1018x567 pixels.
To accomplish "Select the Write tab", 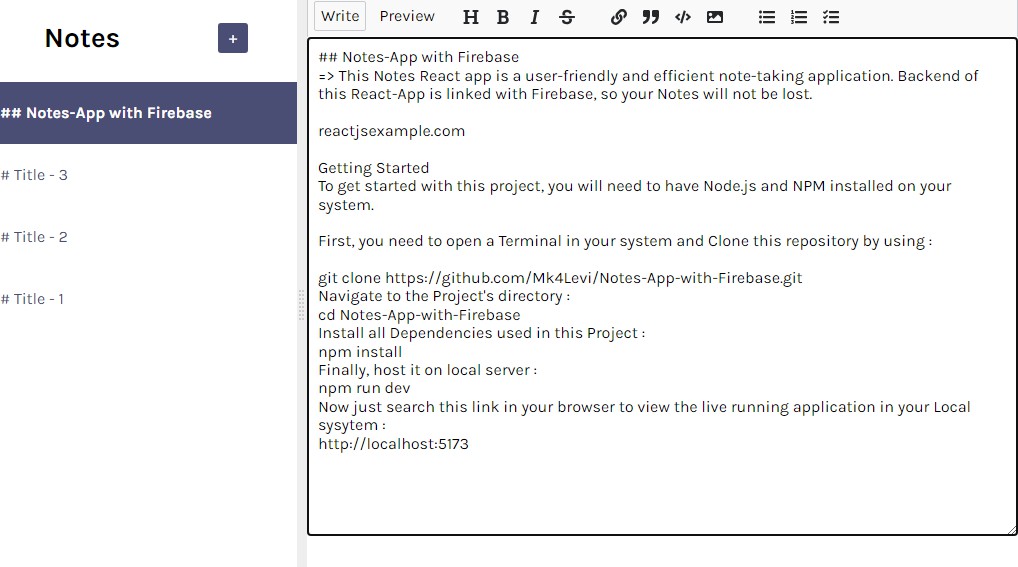I will (340, 16).
